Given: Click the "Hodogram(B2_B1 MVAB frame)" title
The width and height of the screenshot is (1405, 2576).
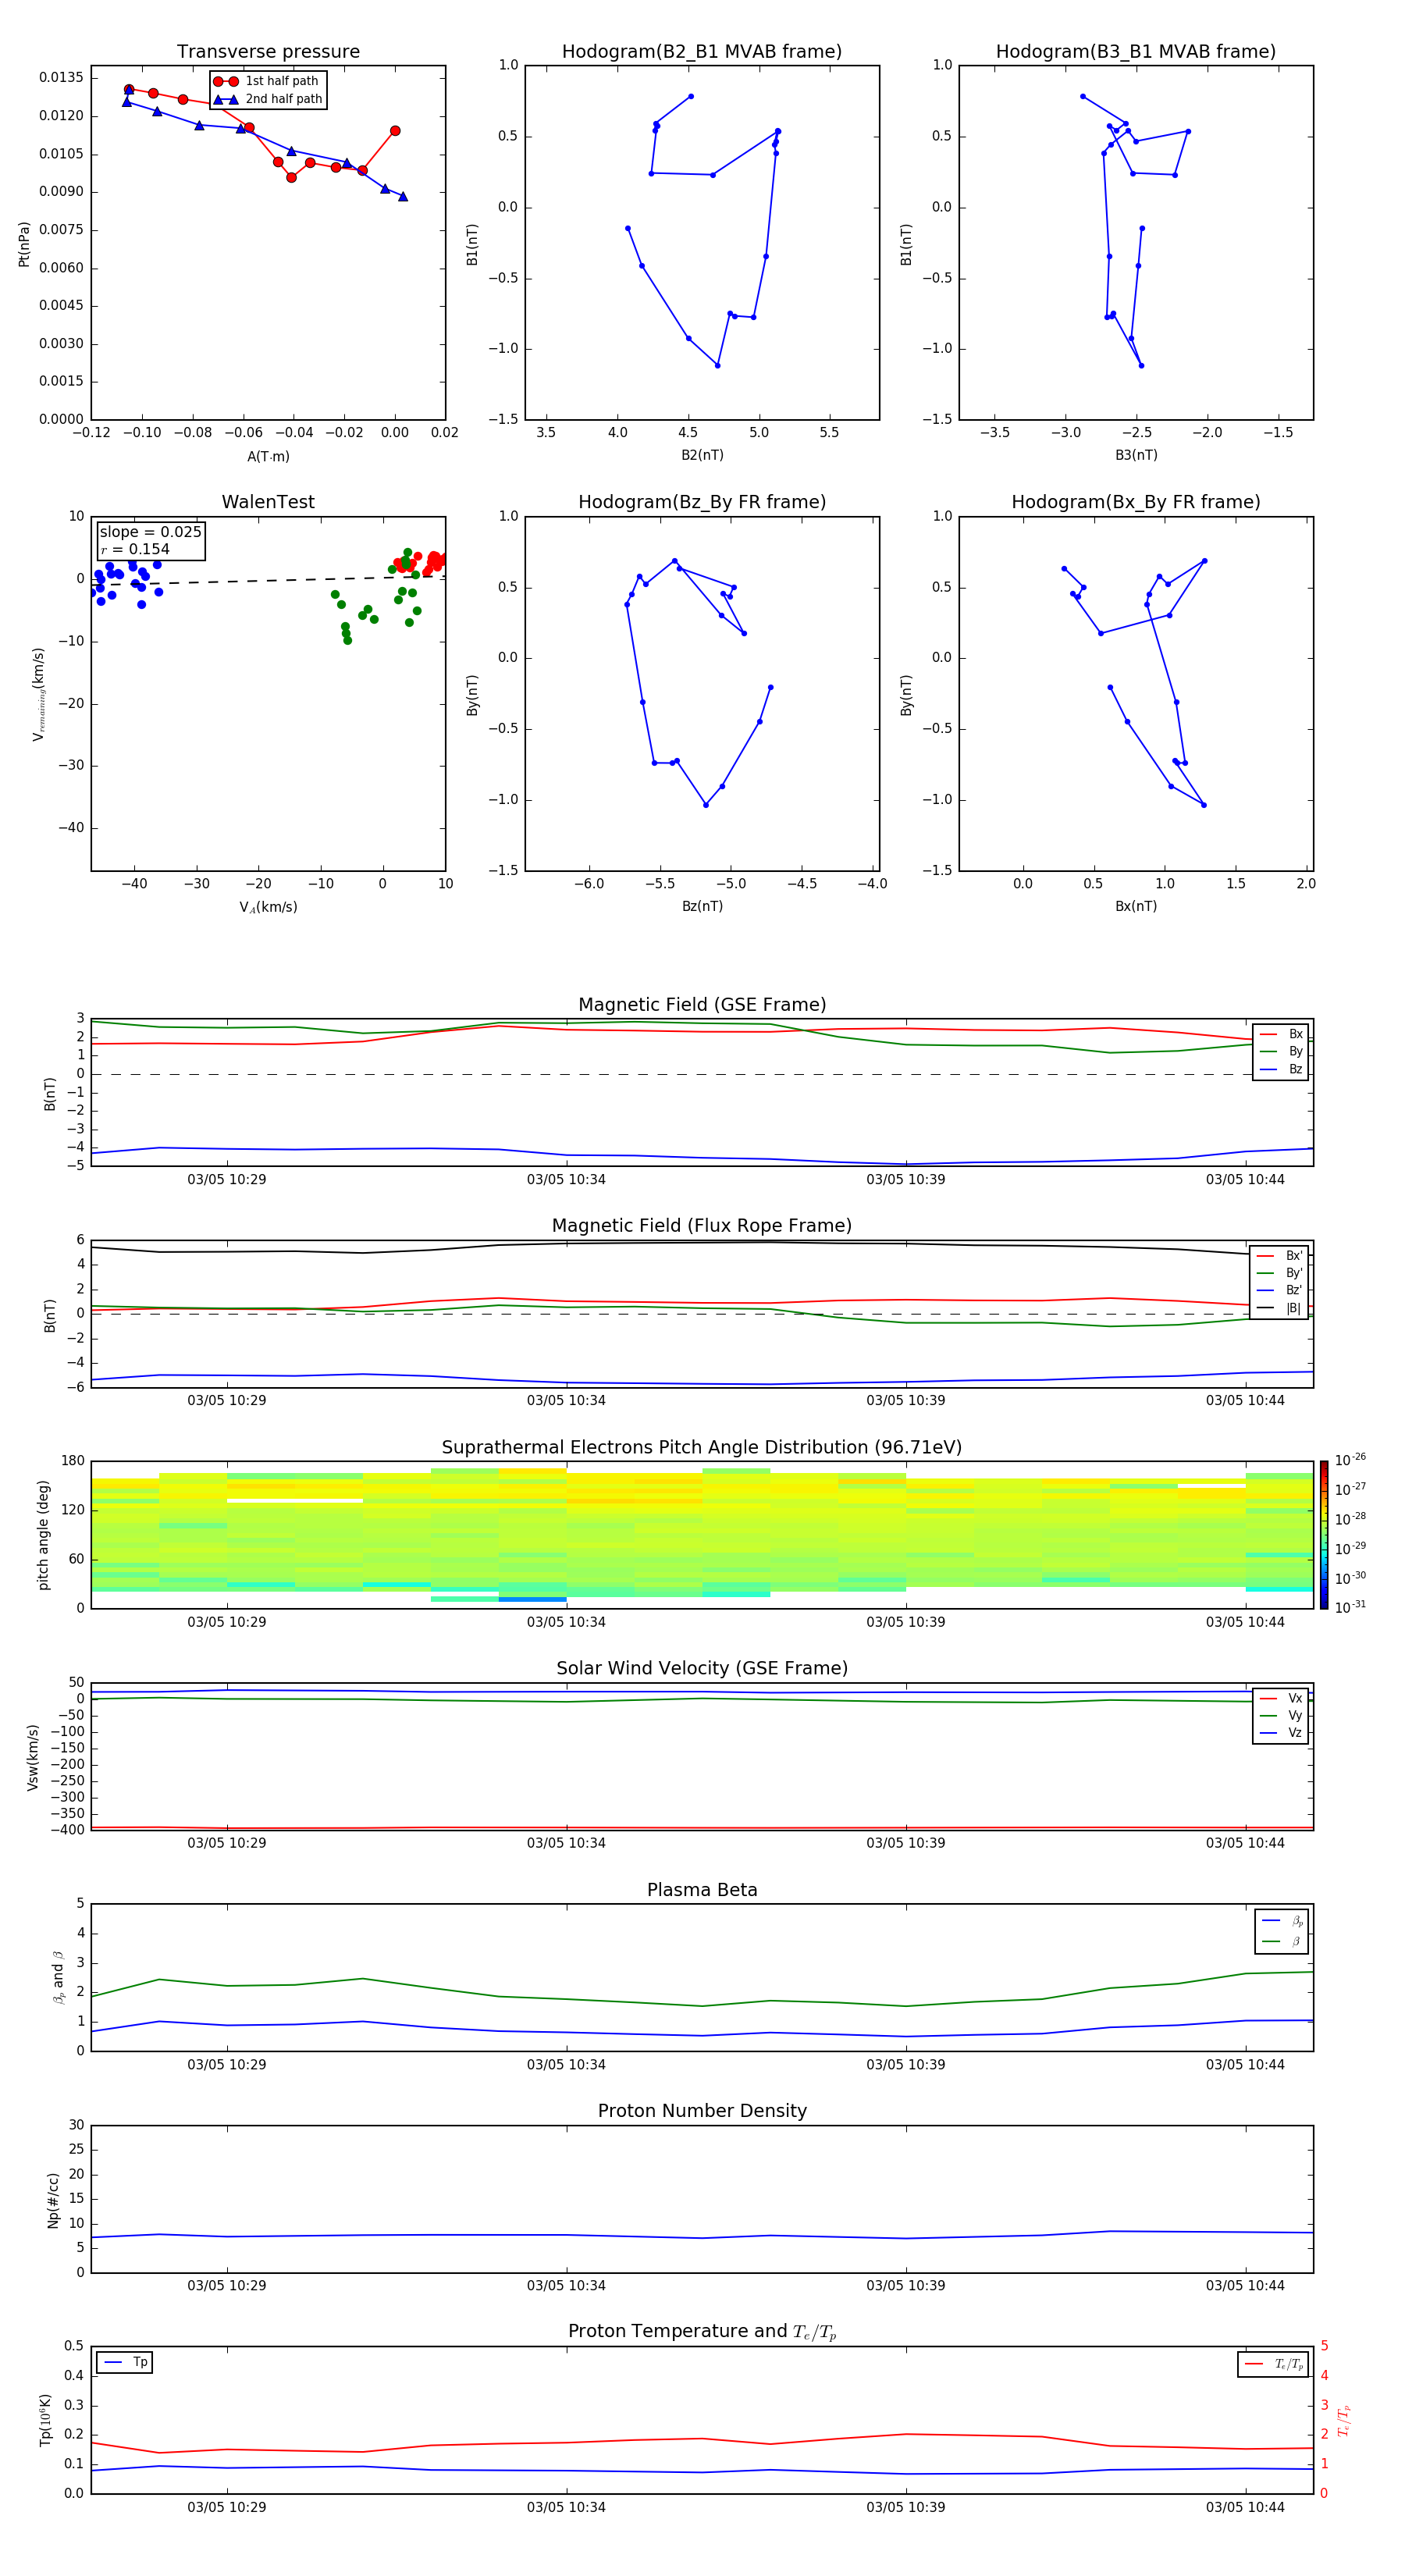Looking at the screenshot, I should [x=702, y=52].
